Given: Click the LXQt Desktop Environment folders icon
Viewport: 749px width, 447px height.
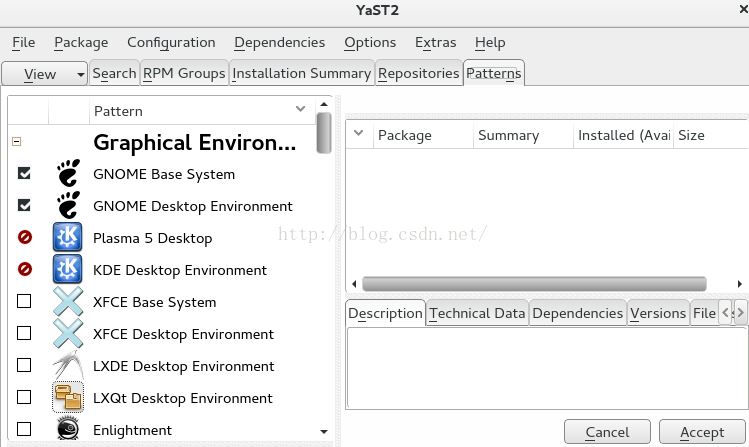Looking at the screenshot, I should tap(68, 397).
